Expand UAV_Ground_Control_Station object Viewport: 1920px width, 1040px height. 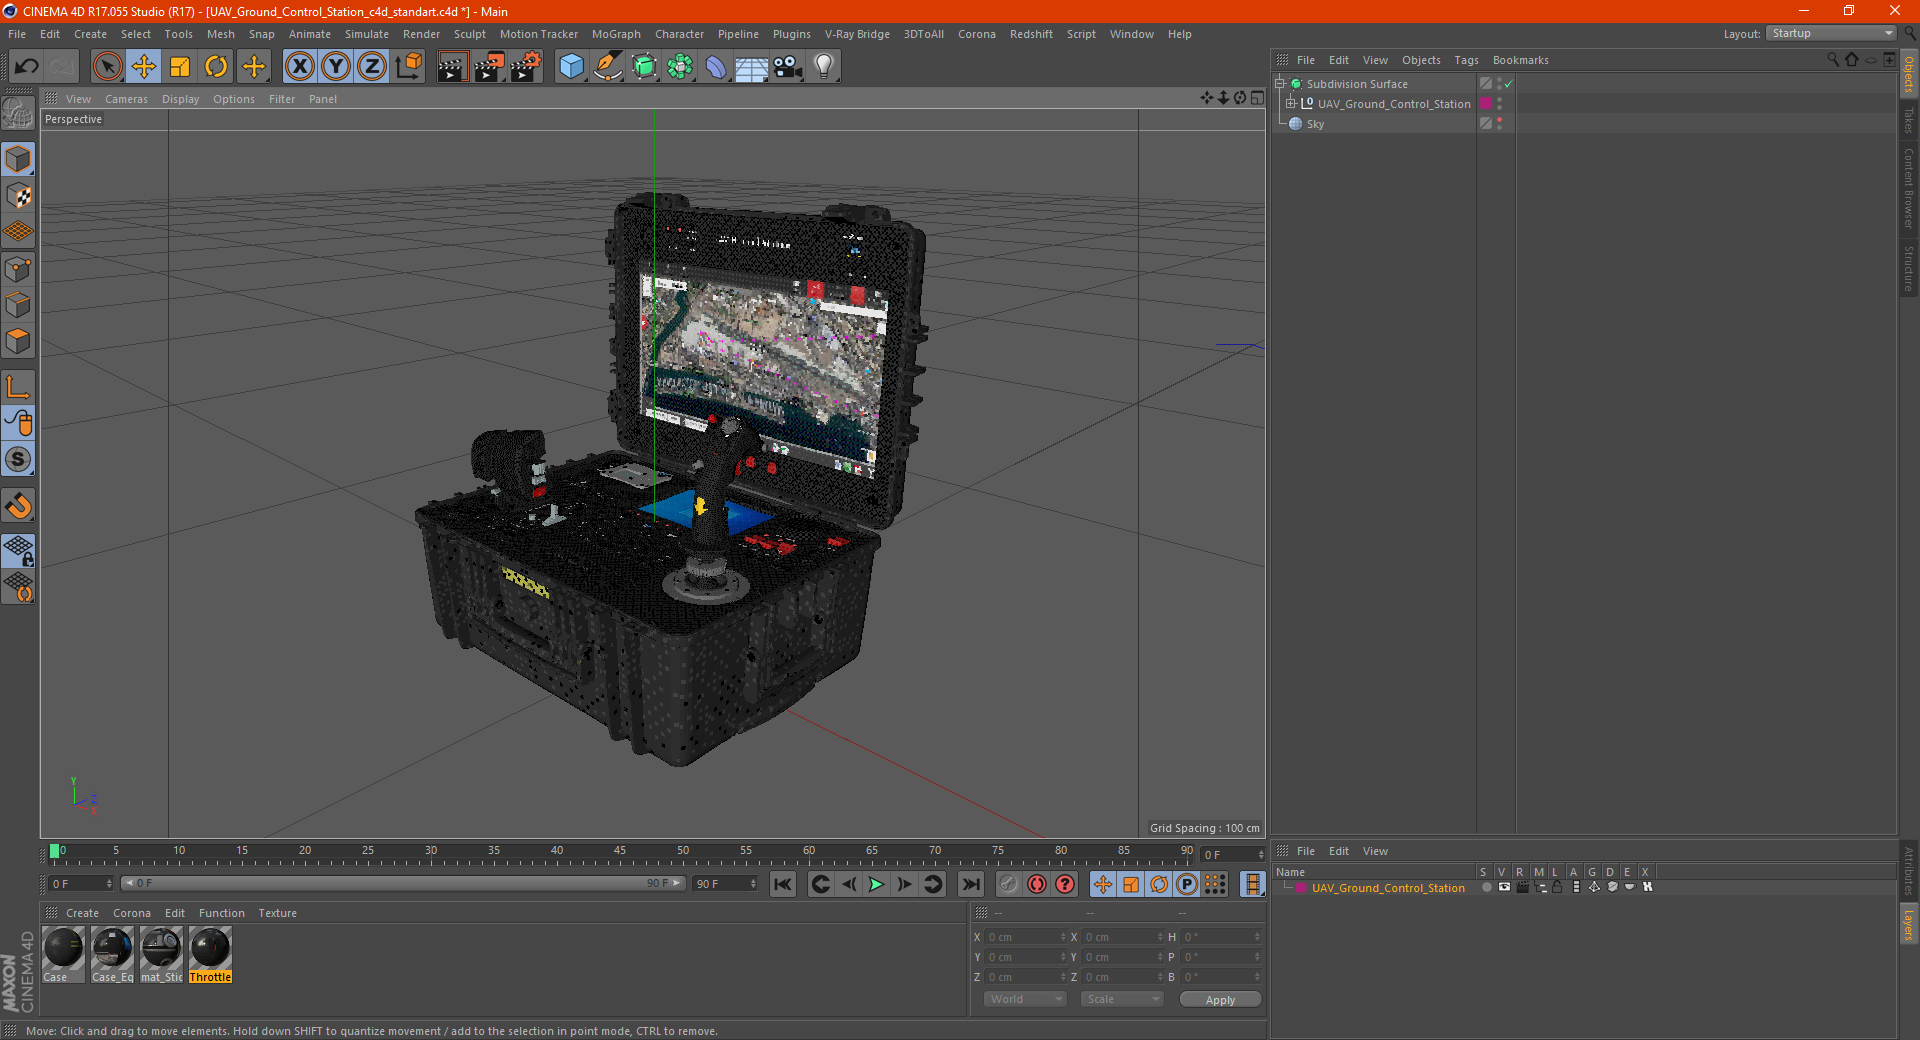click(1291, 103)
